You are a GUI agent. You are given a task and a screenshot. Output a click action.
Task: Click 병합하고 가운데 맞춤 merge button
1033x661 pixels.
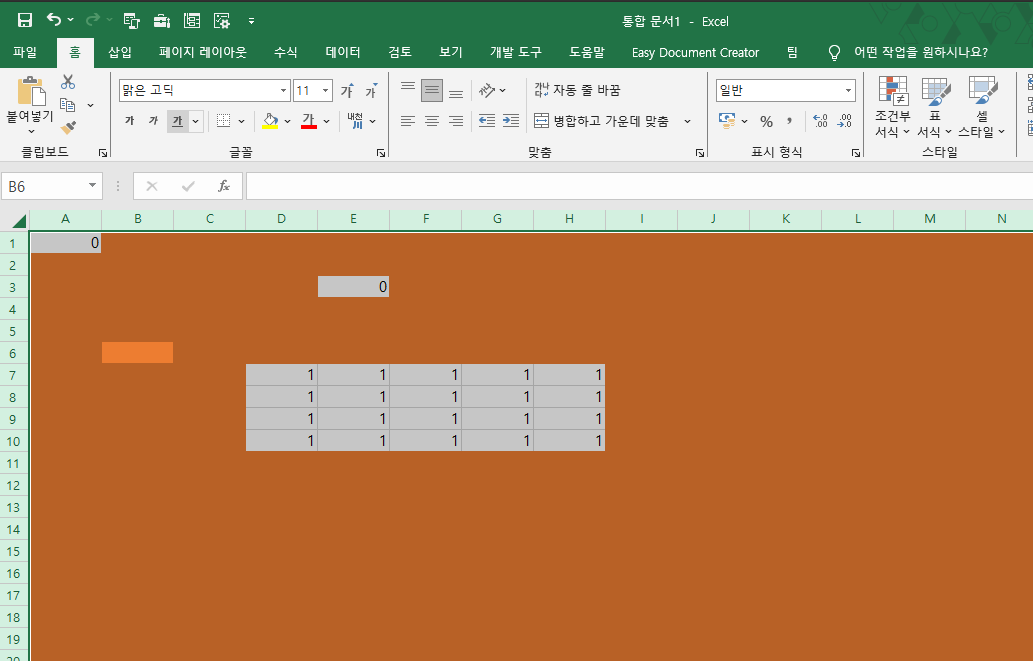(601, 121)
